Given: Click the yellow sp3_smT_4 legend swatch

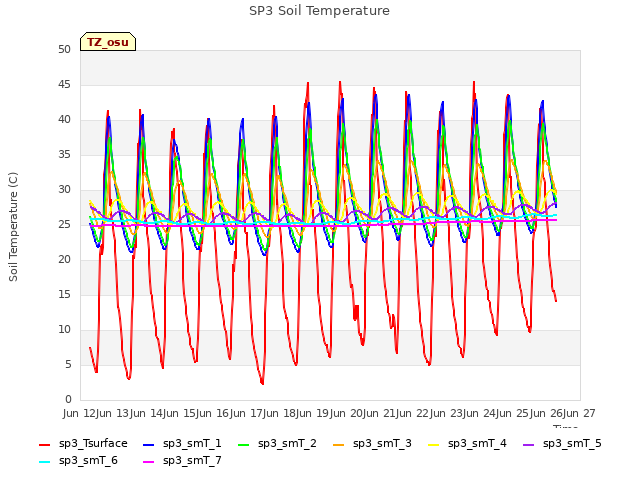Looking at the screenshot, I should (433, 444).
